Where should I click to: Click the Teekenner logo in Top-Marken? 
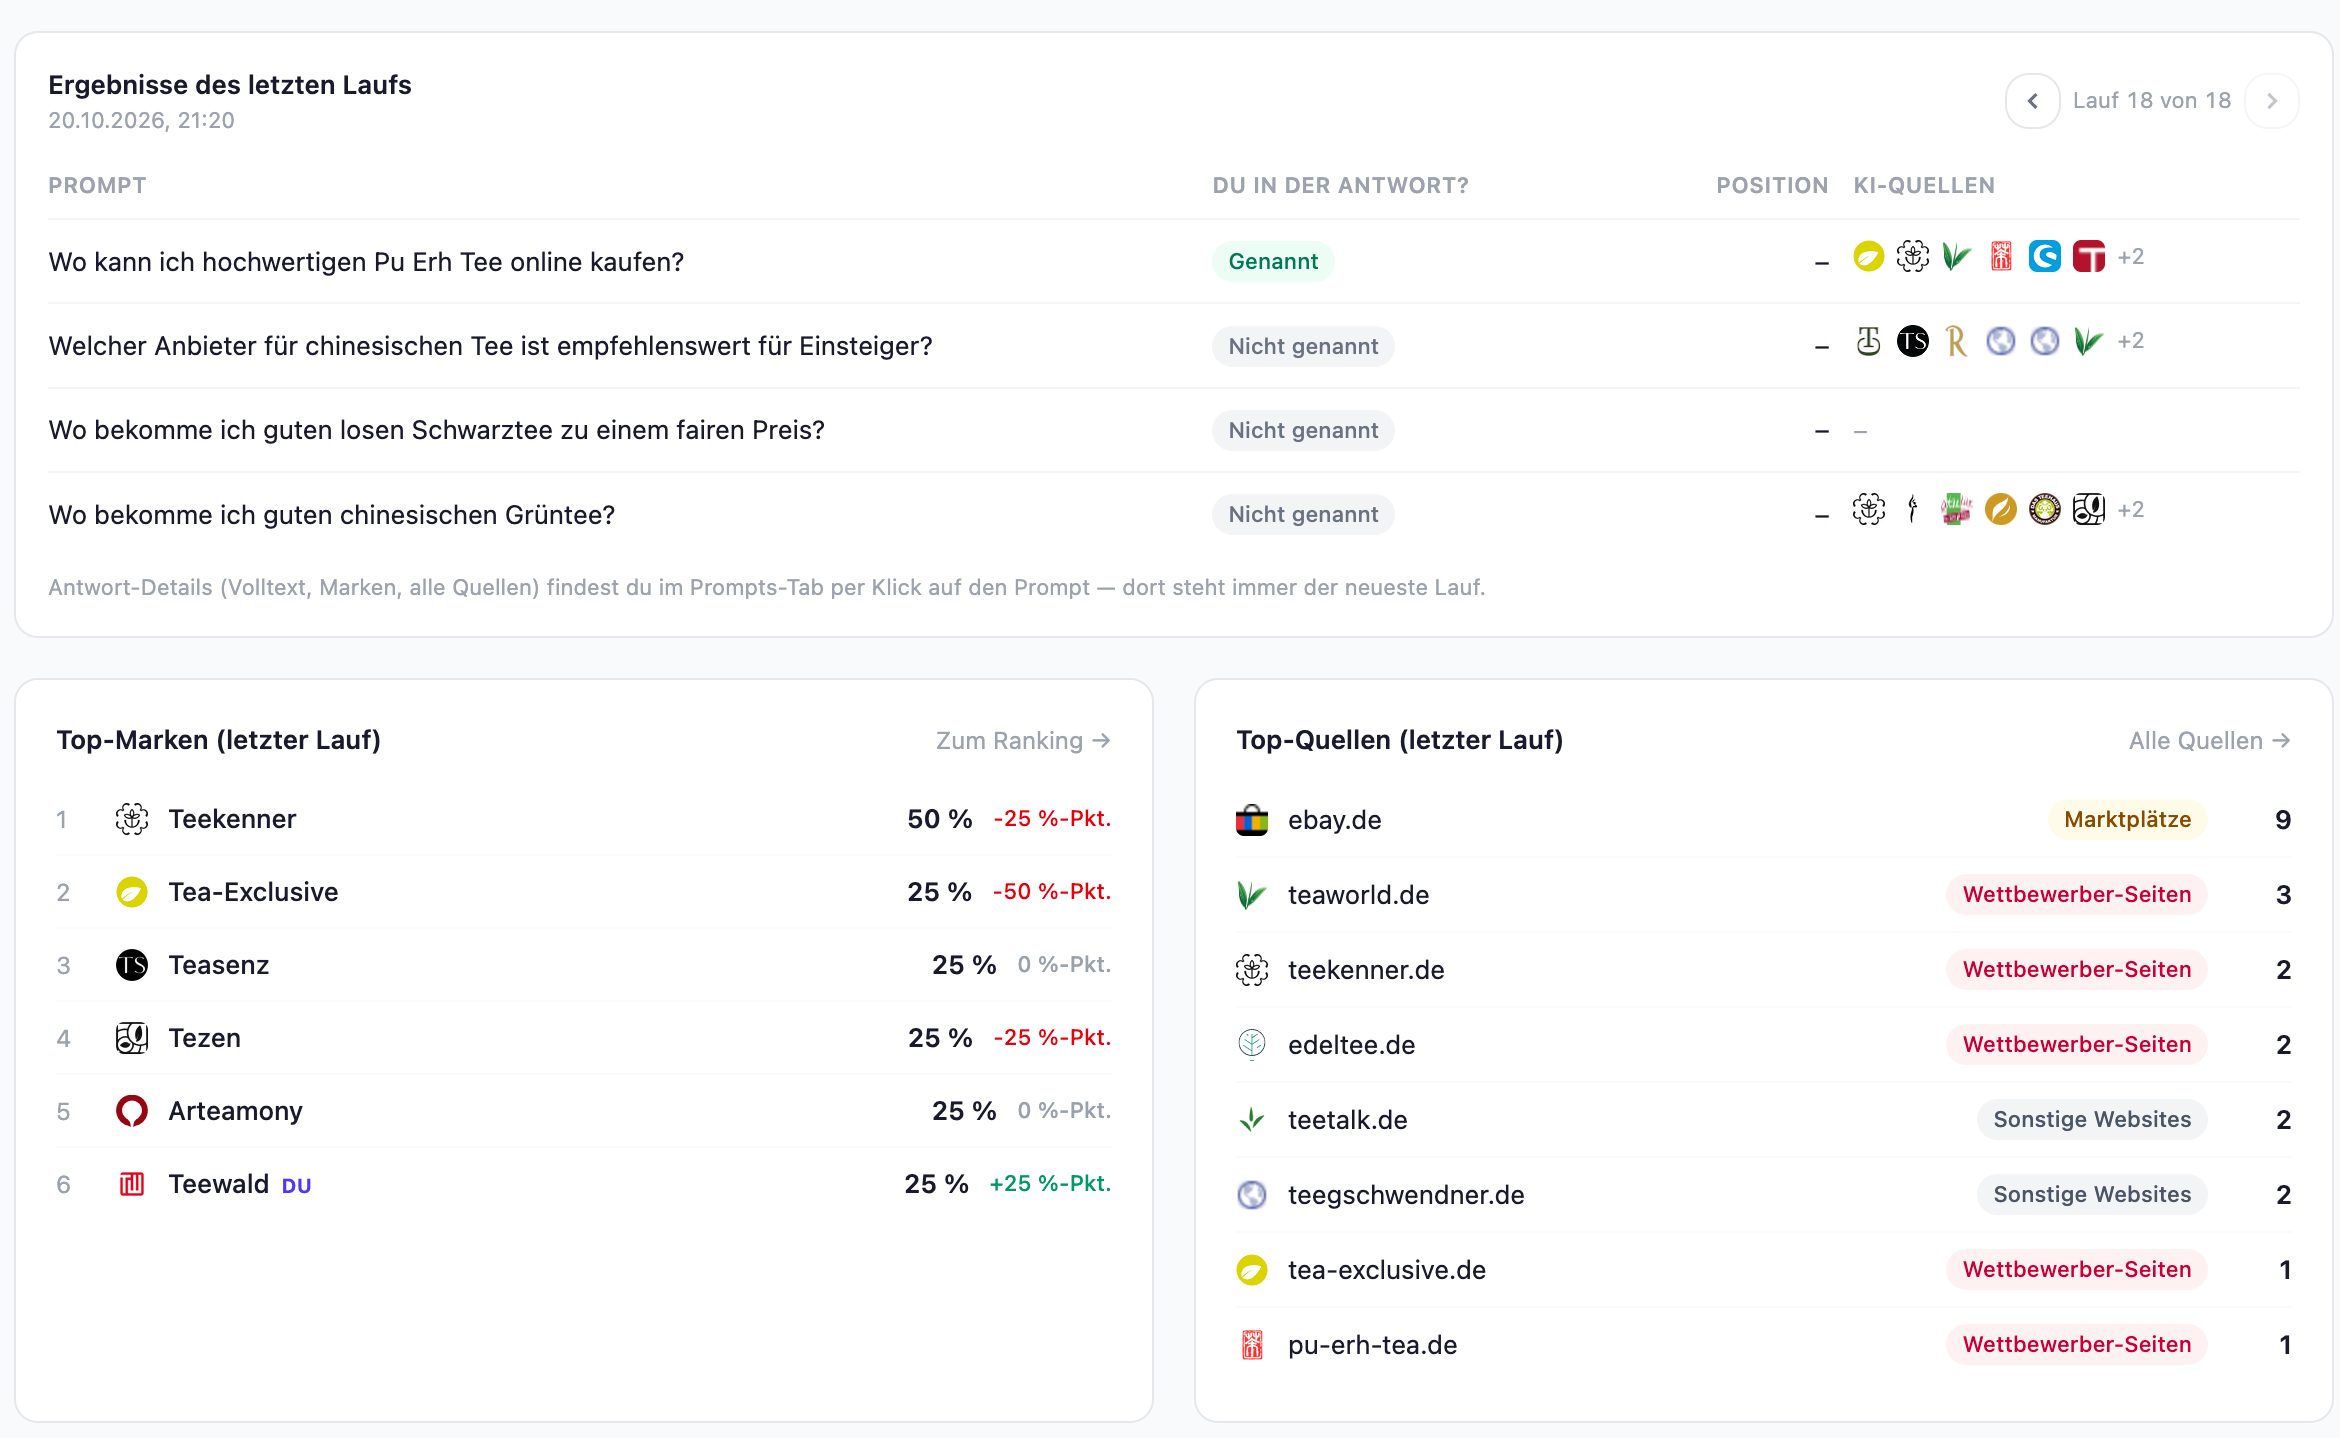(132, 819)
